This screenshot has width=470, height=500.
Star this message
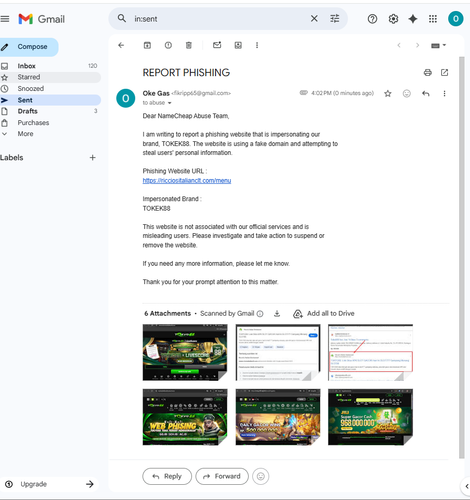(388, 94)
